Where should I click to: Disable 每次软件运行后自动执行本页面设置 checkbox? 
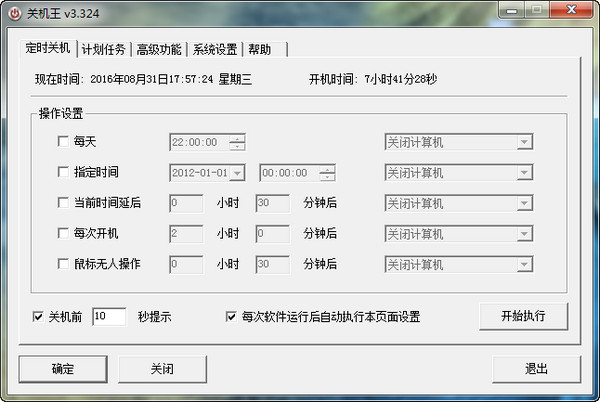coord(232,317)
